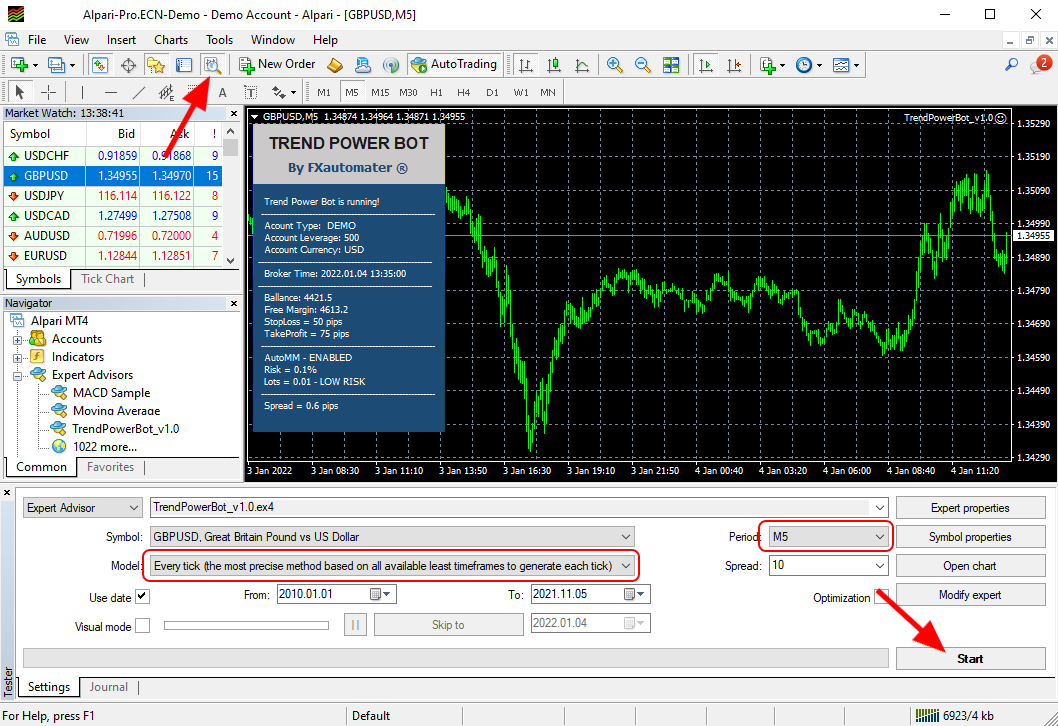This screenshot has height=726, width=1058.
Task: Enable the Visual mode checkbox
Action: tap(142, 625)
